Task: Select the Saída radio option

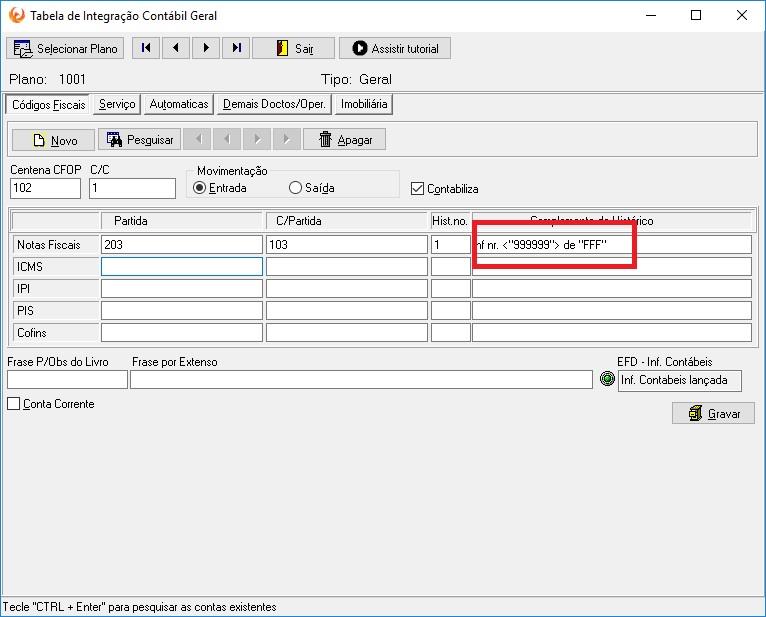Action: [x=295, y=188]
